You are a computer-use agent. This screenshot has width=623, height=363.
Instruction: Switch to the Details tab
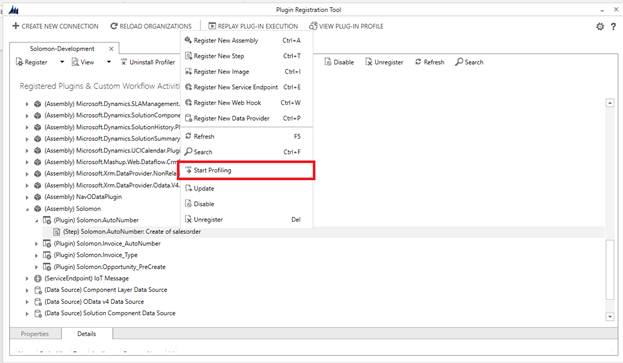[87, 334]
